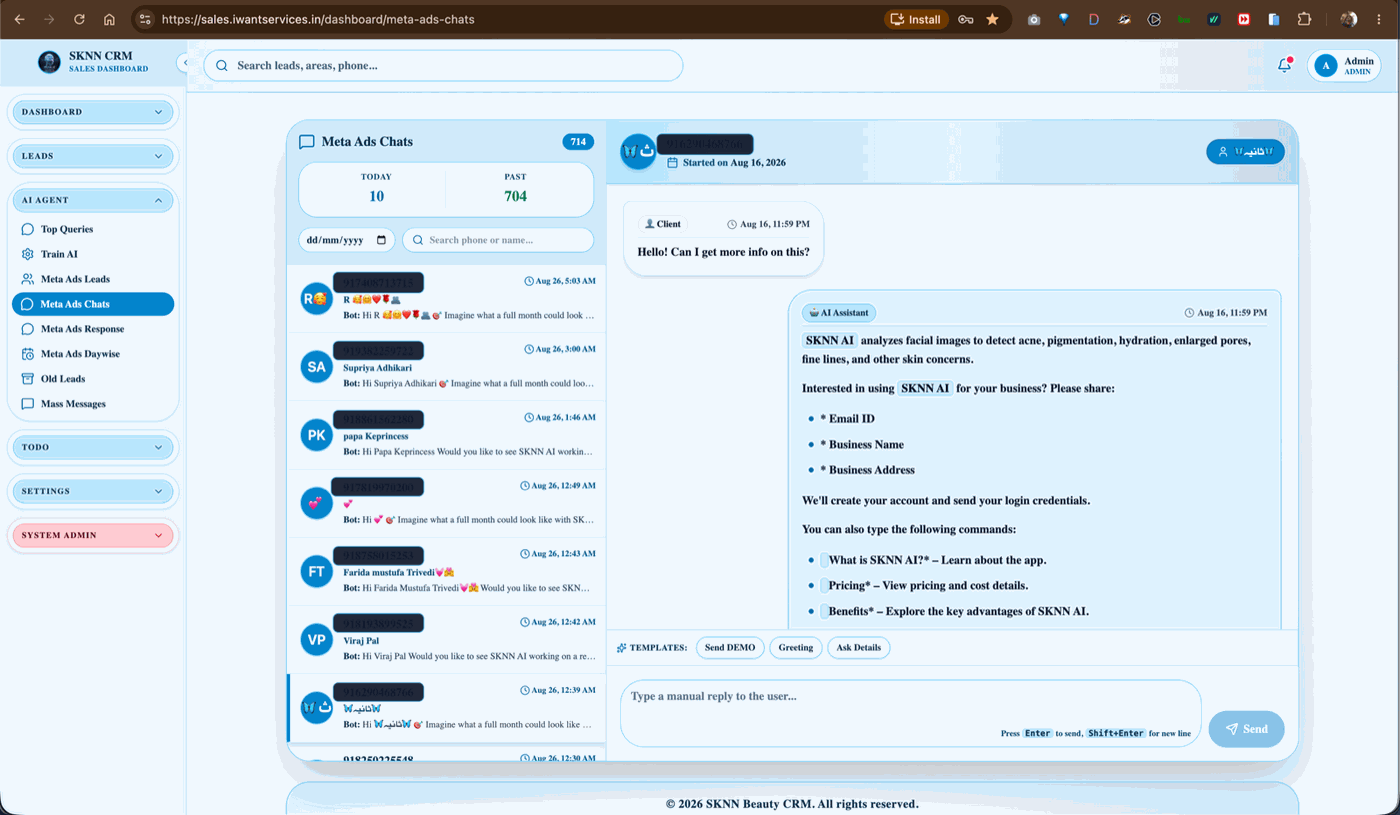Image resolution: width=1400 pixels, height=815 pixels.
Task: Reload the page with the browser refresh icon
Action: pos(79,19)
